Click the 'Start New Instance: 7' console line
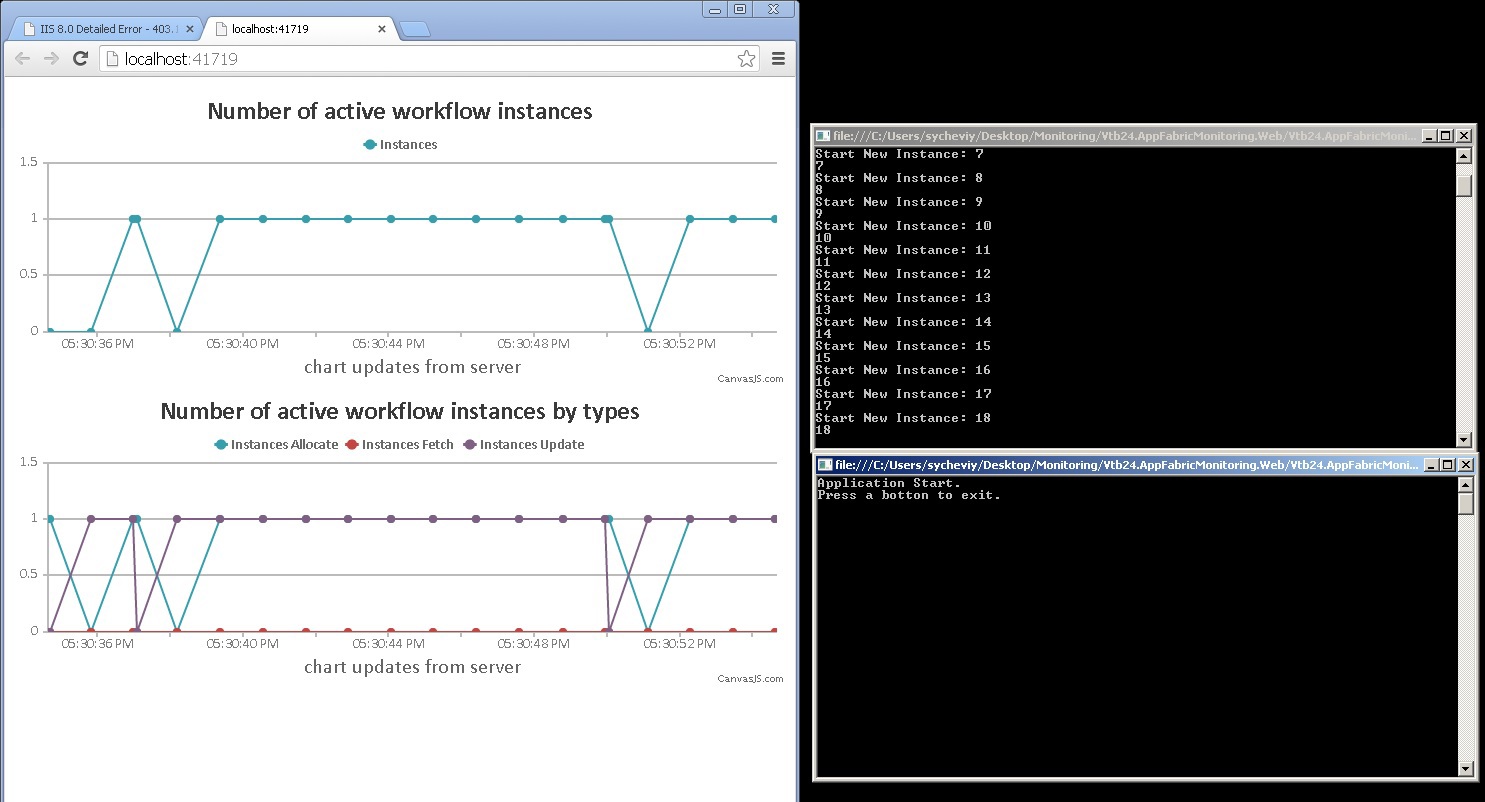Image resolution: width=1485 pixels, height=802 pixels. 899,154
